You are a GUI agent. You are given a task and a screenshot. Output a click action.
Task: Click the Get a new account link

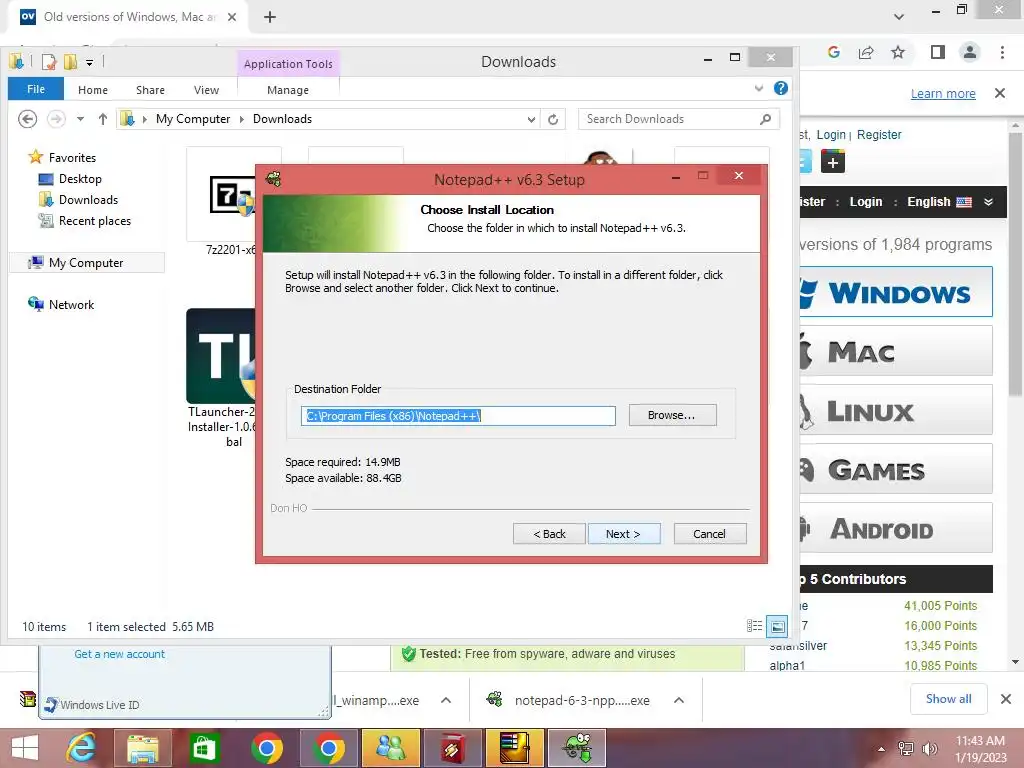tap(120, 654)
